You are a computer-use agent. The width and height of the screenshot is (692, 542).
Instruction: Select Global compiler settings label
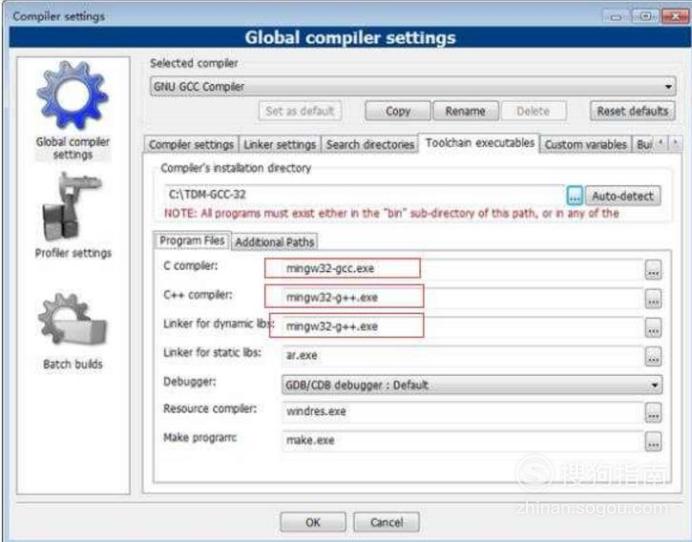coord(73,148)
